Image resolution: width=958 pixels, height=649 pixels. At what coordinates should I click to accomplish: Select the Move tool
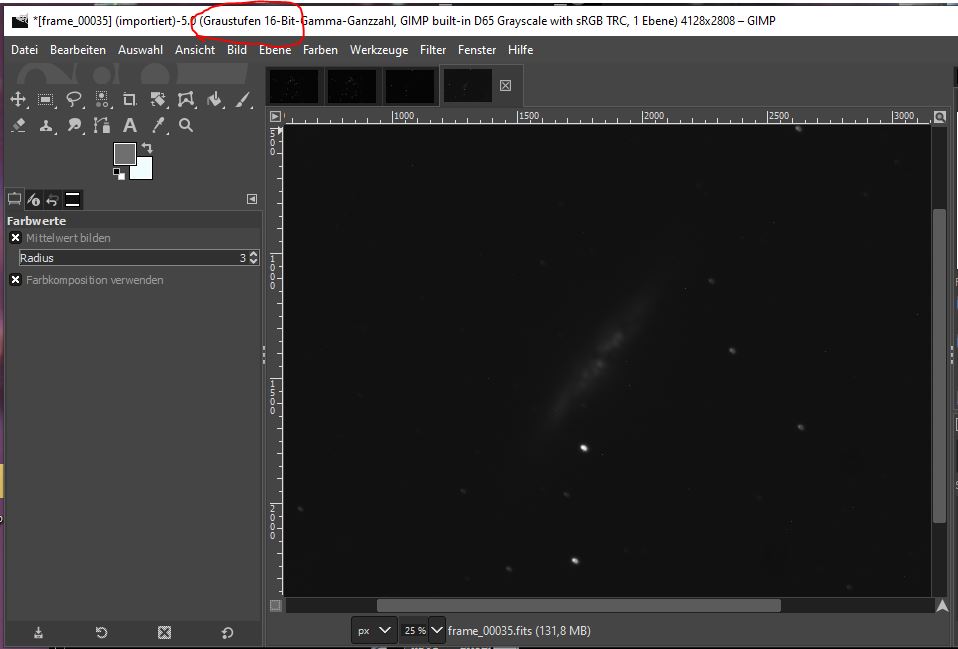pos(18,100)
